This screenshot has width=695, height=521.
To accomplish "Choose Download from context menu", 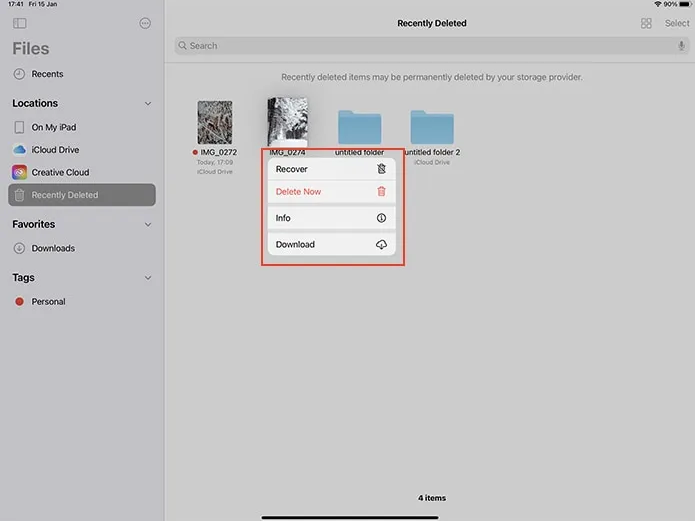I will [331, 244].
